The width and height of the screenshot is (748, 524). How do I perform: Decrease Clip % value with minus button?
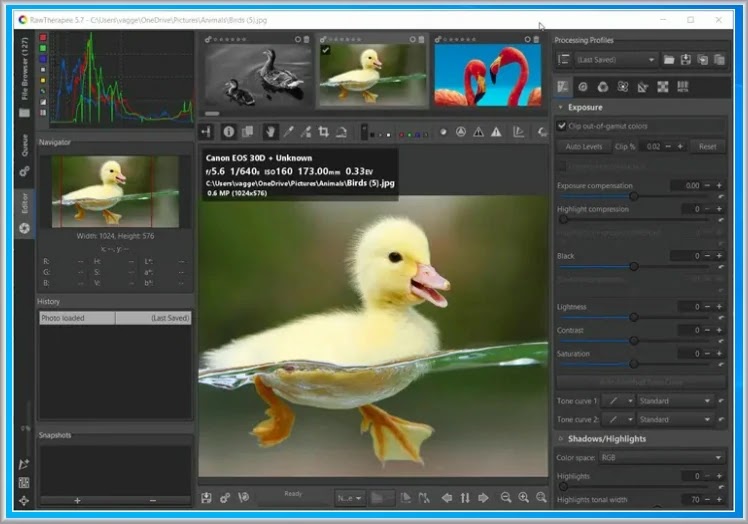click(x=668, y=147)
